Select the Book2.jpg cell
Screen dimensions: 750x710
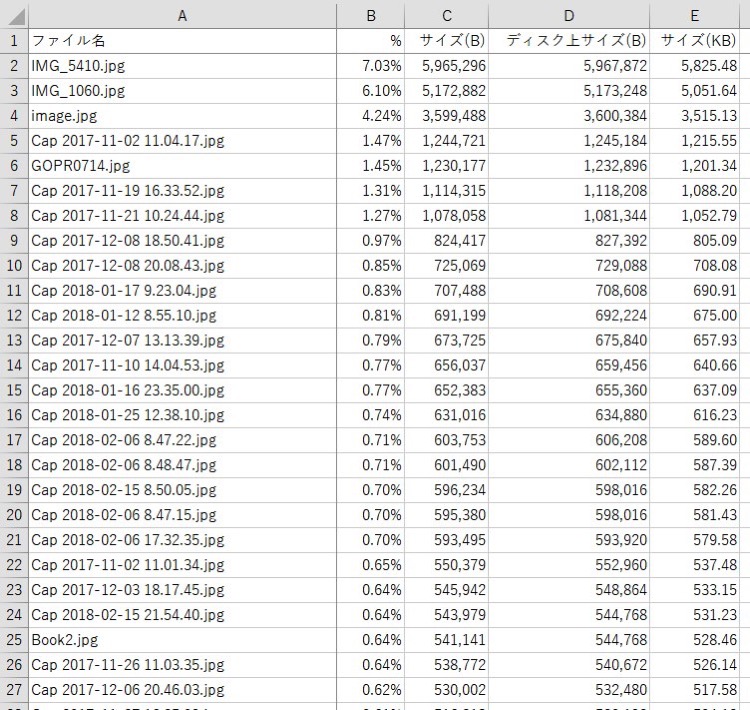tap(182, 640)
